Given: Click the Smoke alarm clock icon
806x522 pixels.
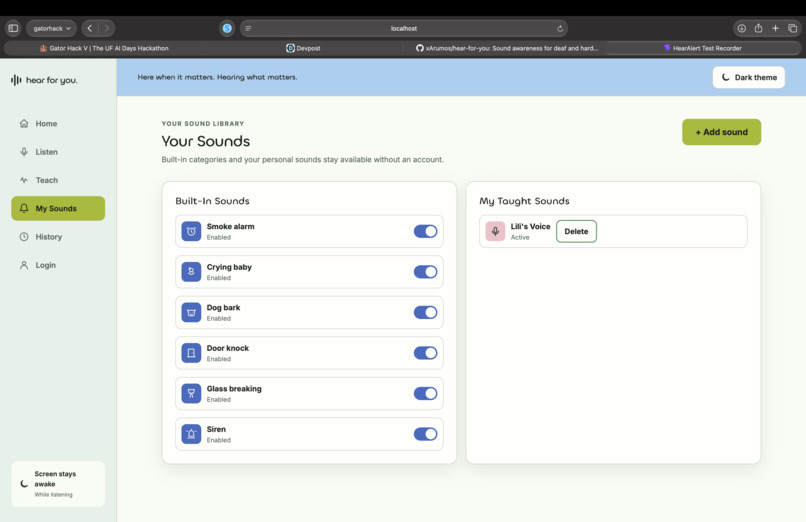Looking at the screenshot, I should (191, 231).
